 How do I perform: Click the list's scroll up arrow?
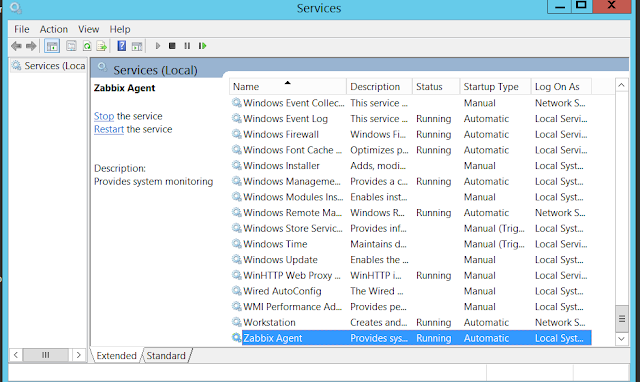[x=621, y=85]
